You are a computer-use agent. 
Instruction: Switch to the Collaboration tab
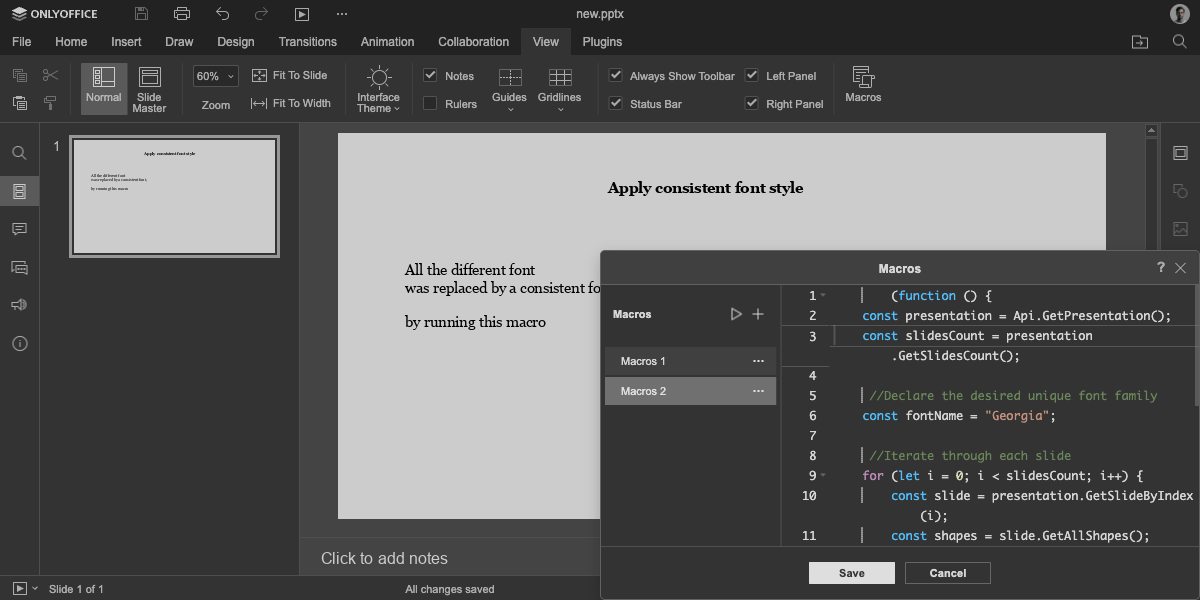coord(474,42)
